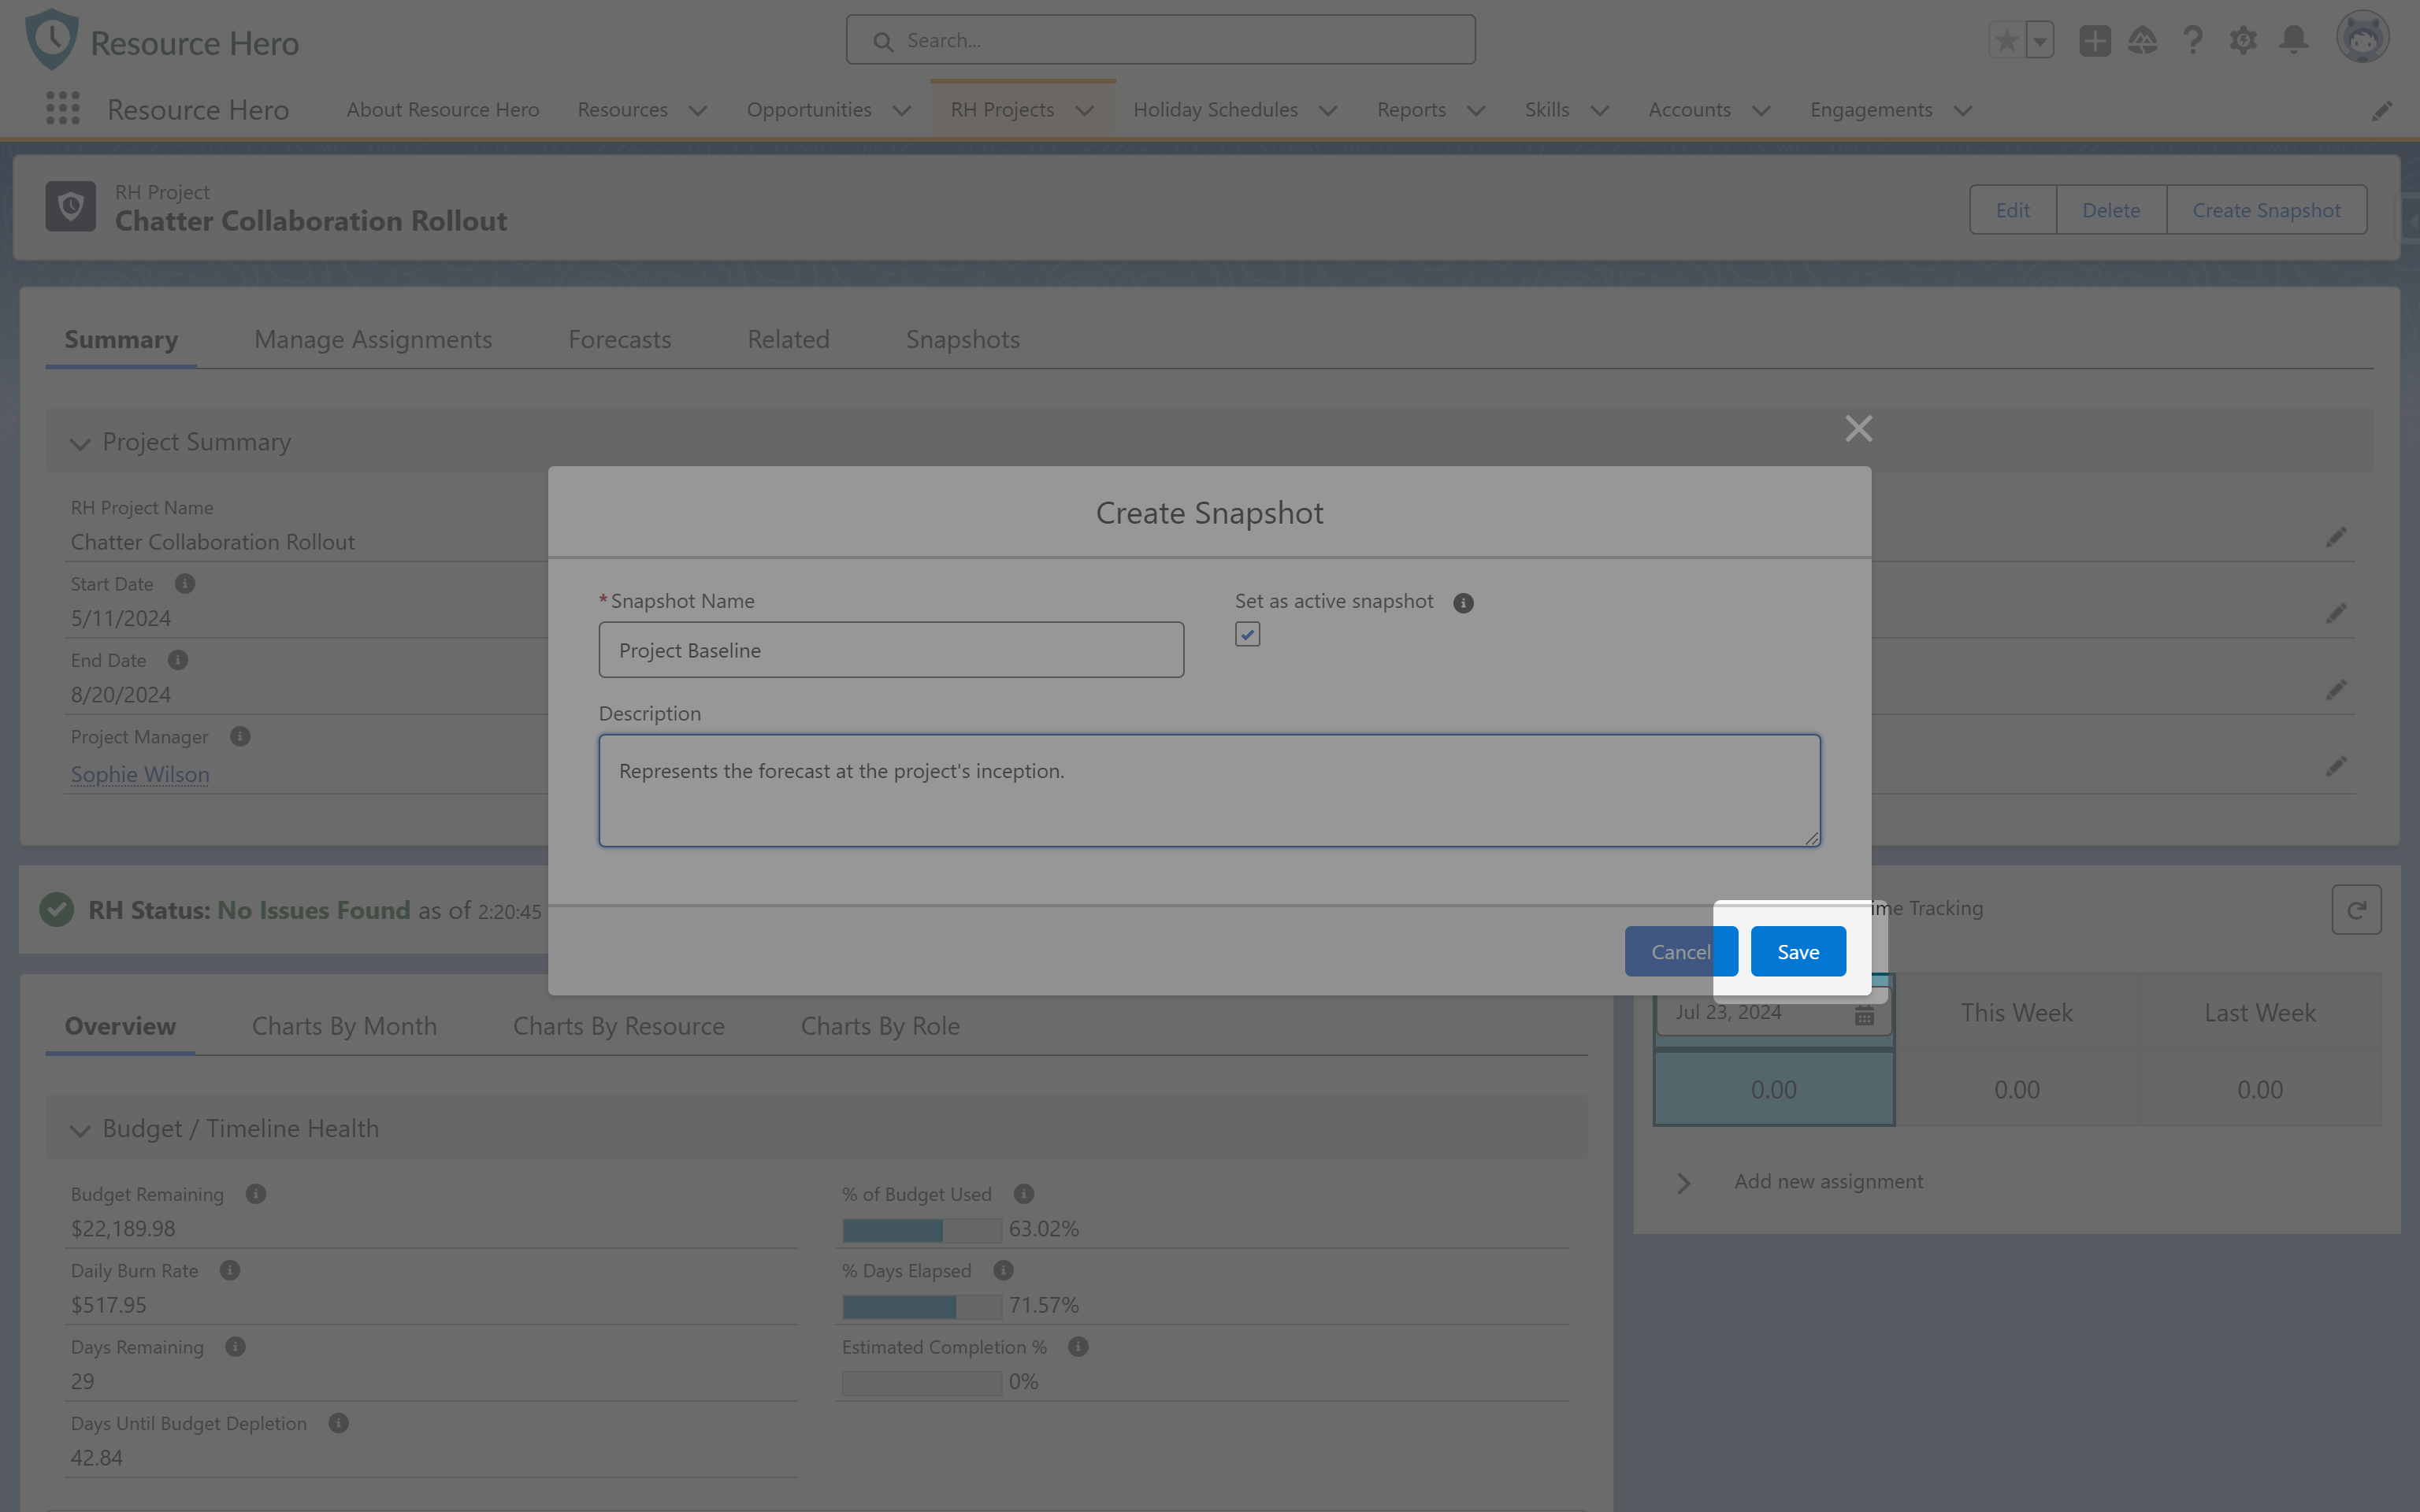This screenshot has height=1512, width=2420.
Task: Click the Estimated Completion % progress bar
Action: point(921,1383)
